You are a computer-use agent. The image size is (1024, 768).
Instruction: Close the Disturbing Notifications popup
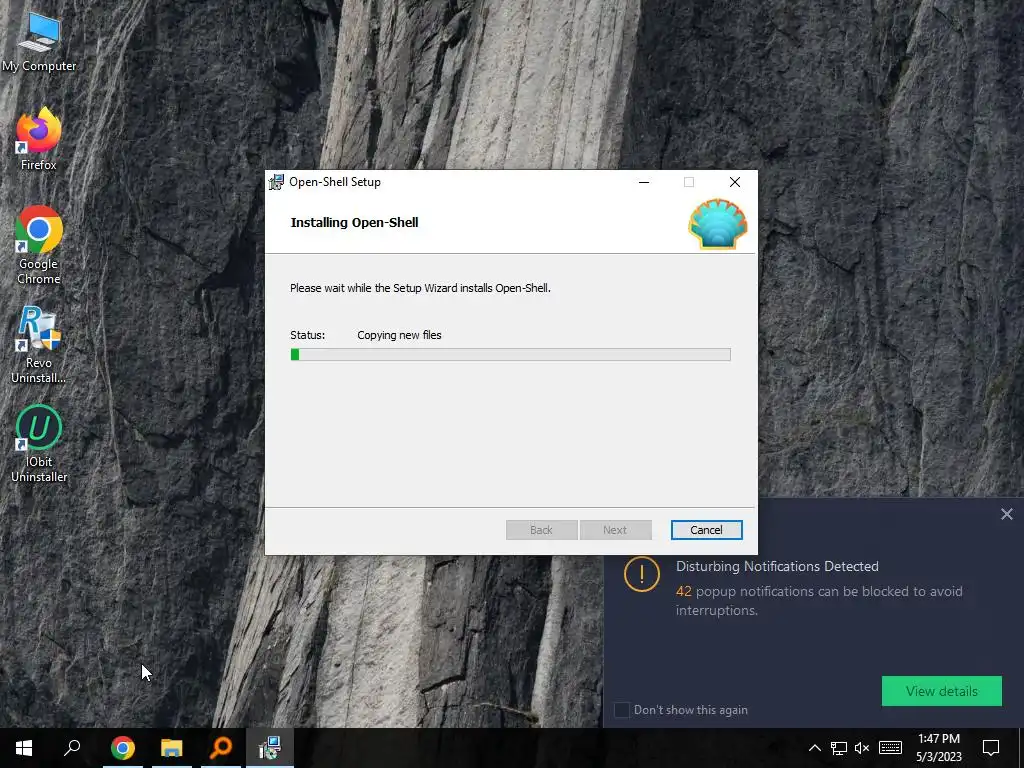pos(1006,515)
